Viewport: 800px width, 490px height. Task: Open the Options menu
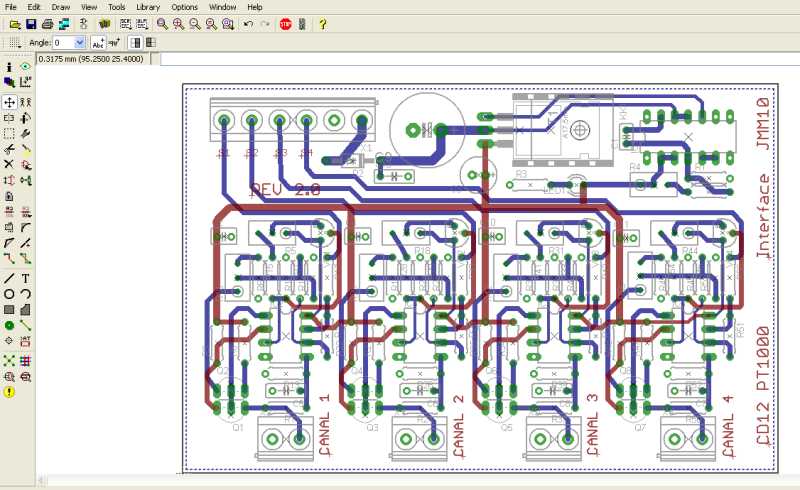184,7
